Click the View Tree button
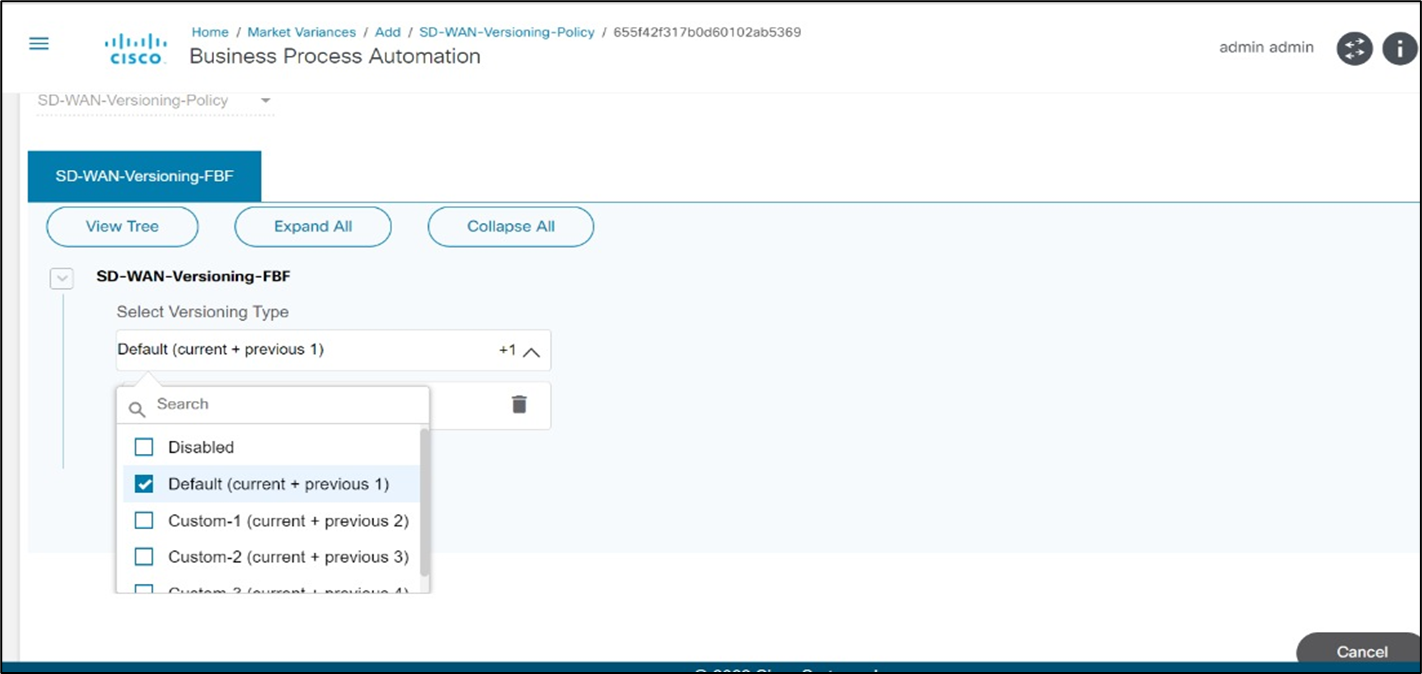 click(x=122, y=226)
